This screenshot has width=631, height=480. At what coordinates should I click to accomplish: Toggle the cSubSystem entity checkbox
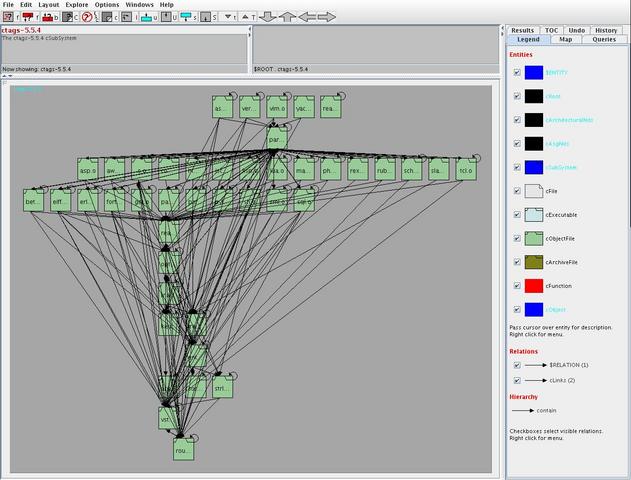click(517, 167)
